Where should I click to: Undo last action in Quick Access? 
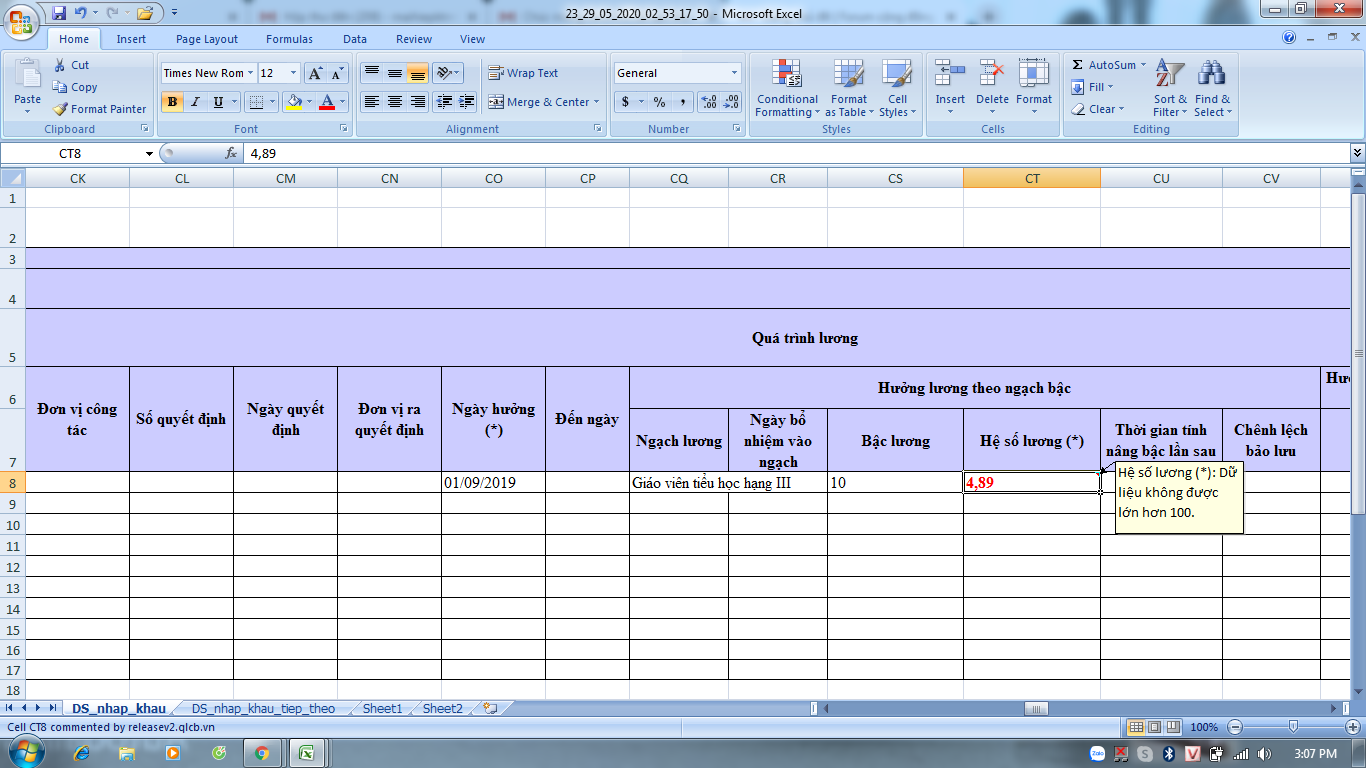pos(81,13)
